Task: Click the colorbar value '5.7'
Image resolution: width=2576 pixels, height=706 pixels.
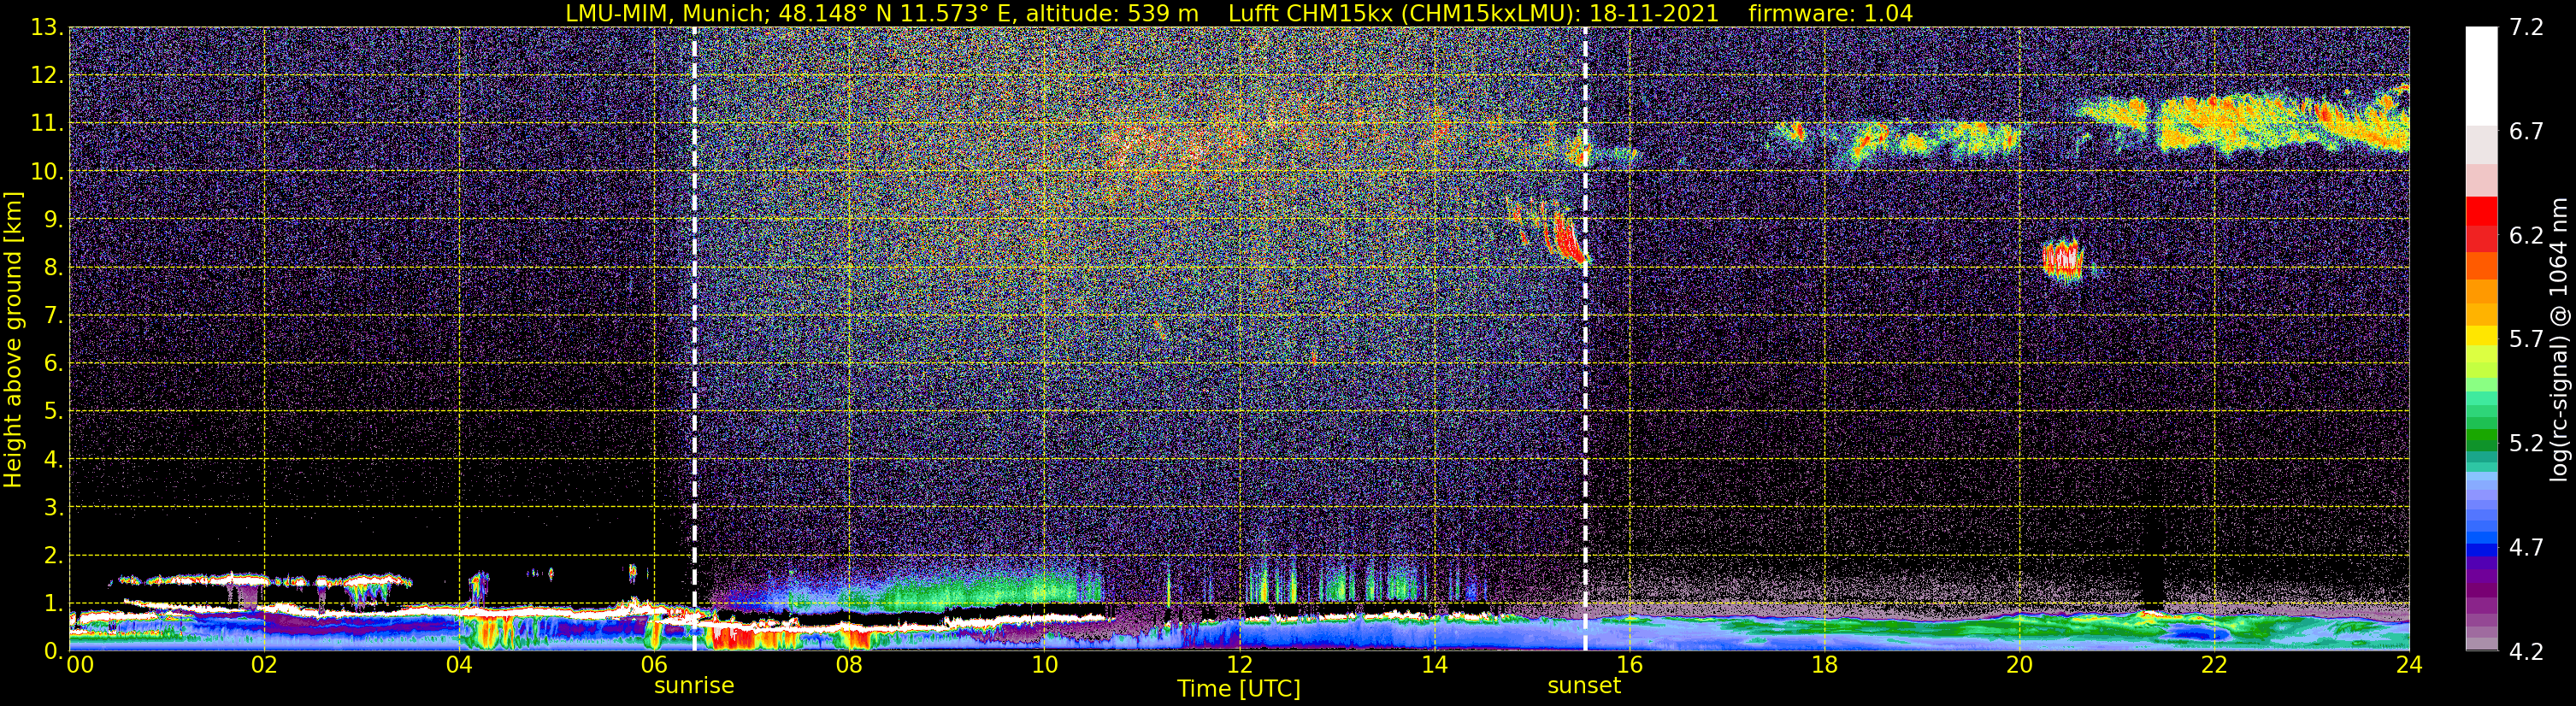Action: point(2526,340)
